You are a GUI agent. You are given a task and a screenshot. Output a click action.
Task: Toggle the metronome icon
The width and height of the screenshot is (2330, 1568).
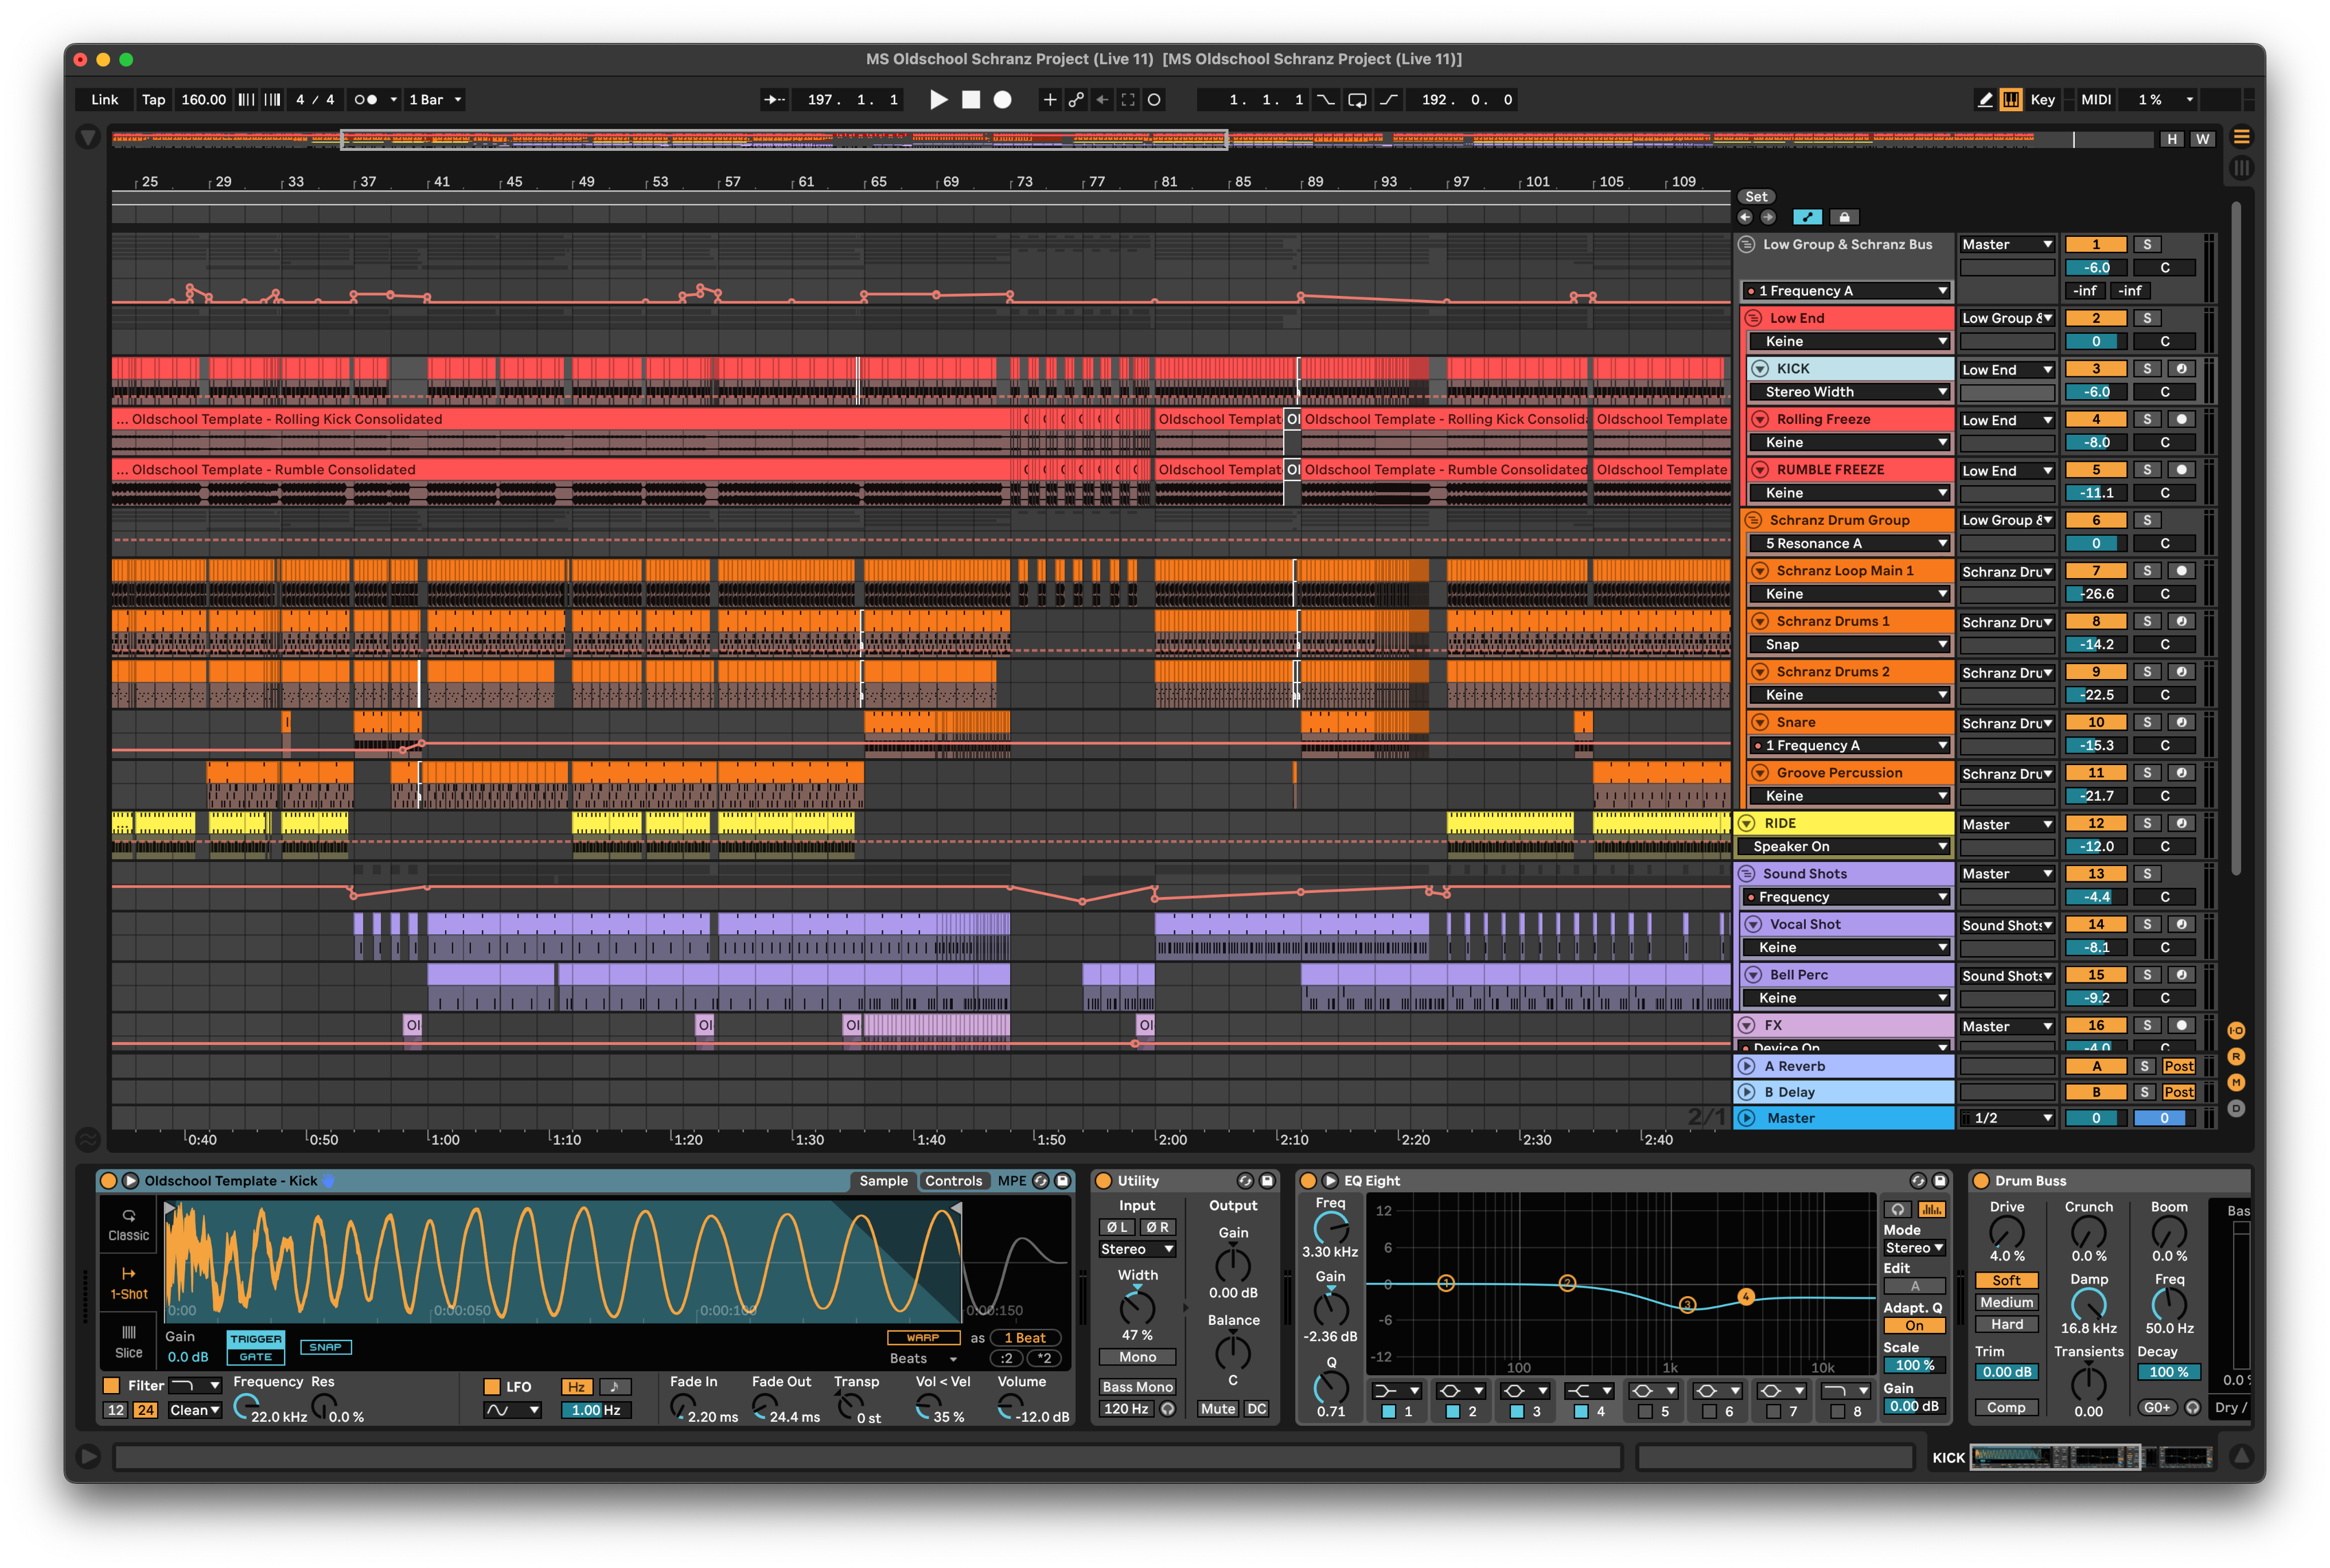[366, 100]
